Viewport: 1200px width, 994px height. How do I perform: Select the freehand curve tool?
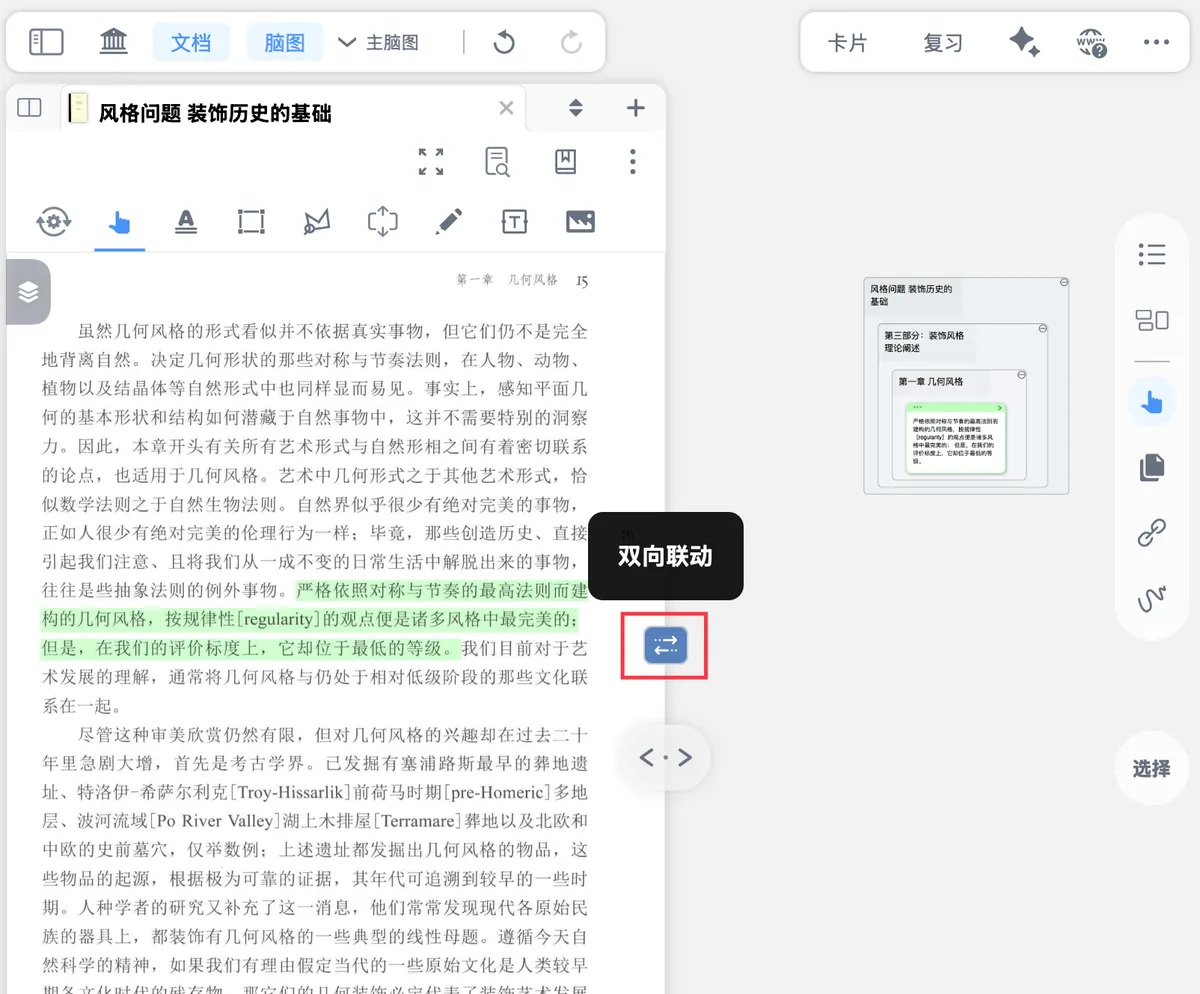pos(1152,599)
